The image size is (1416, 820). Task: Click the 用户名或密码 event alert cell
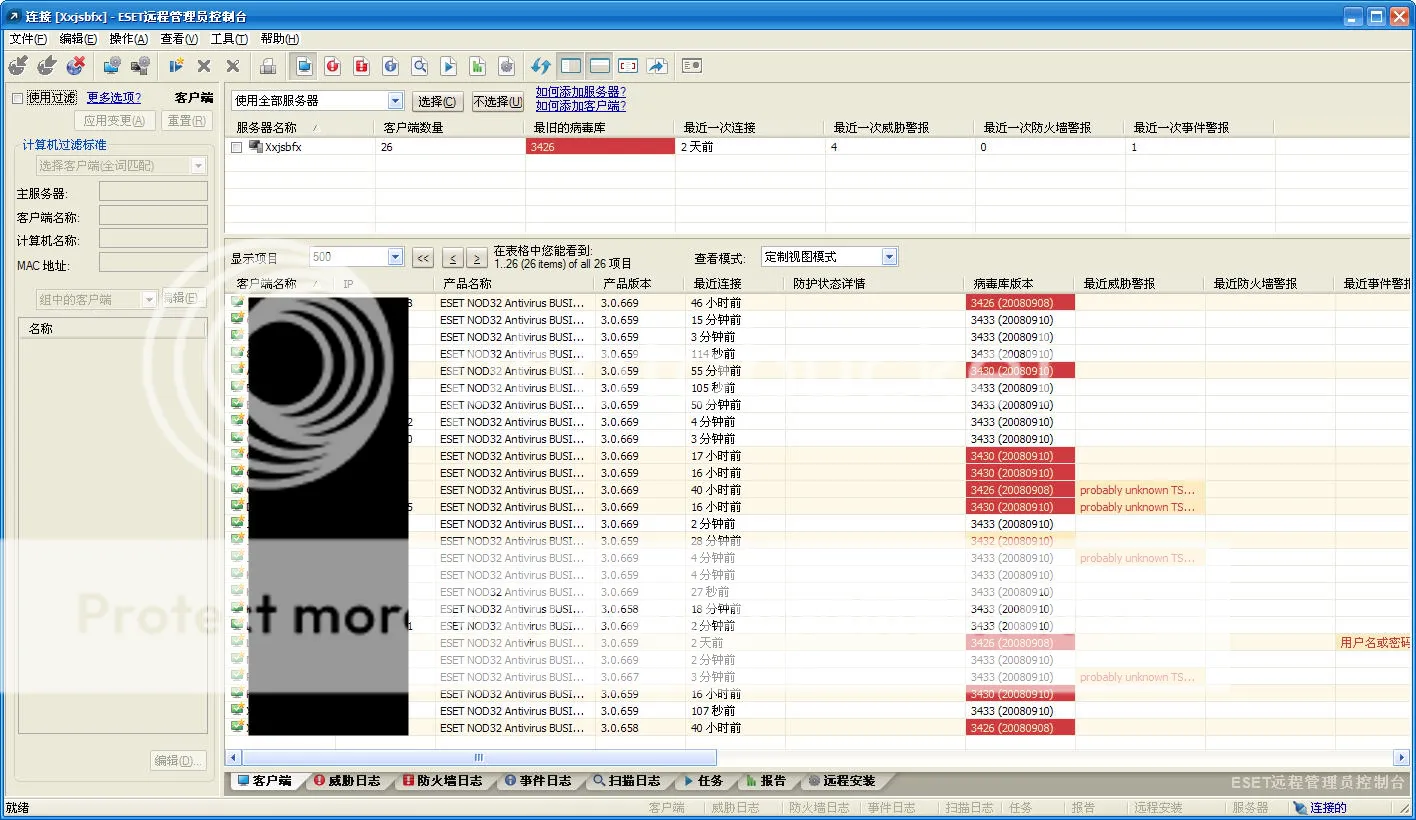pos(1373,643)
